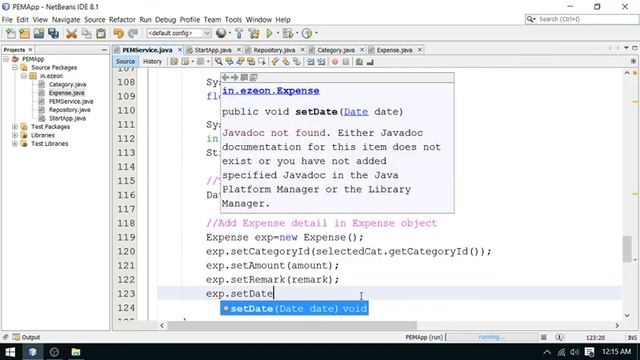The image size is (640, 360).
Task: Collapse the Source Packages node
Action: (15, 67)
